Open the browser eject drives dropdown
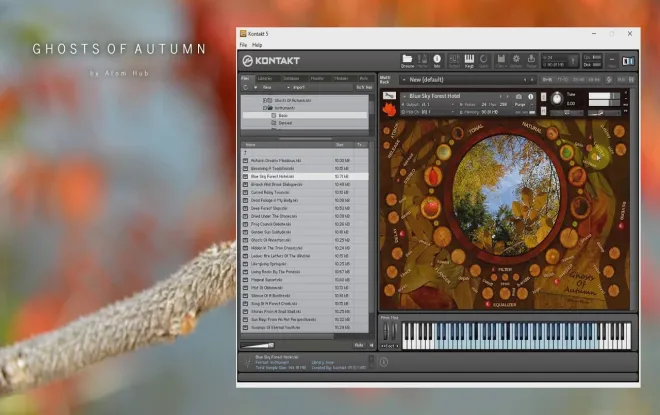Viewport: 660px width, 415px height. pyautogui.click(x=255, y=88)
